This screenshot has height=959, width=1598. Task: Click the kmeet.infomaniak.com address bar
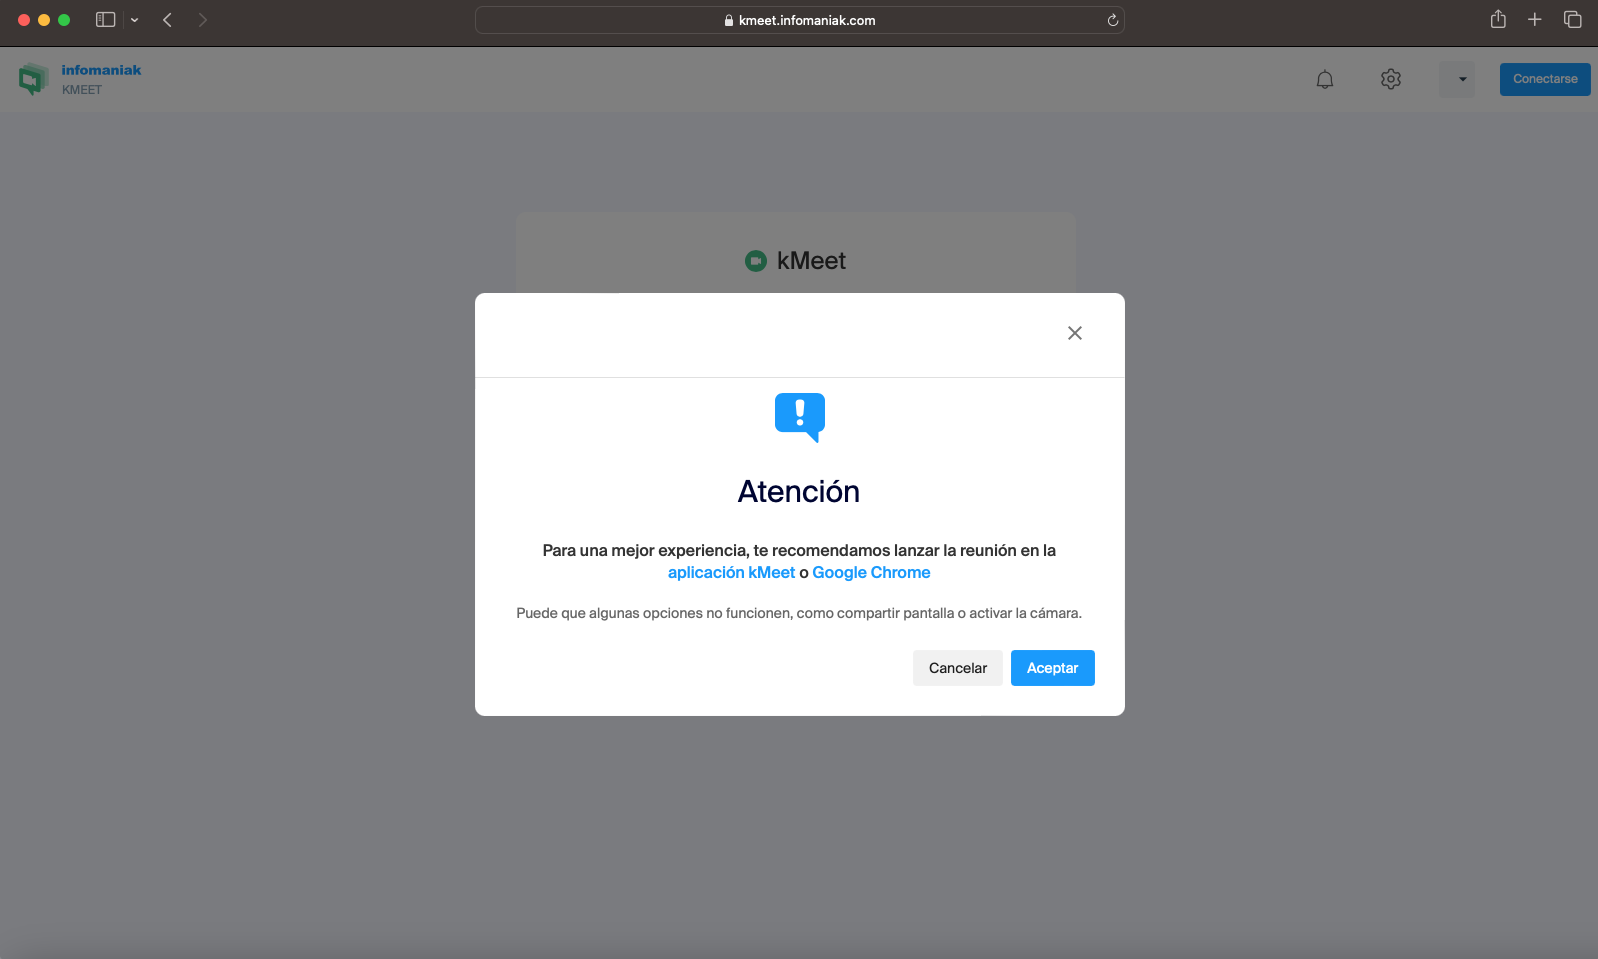(800, 20)
